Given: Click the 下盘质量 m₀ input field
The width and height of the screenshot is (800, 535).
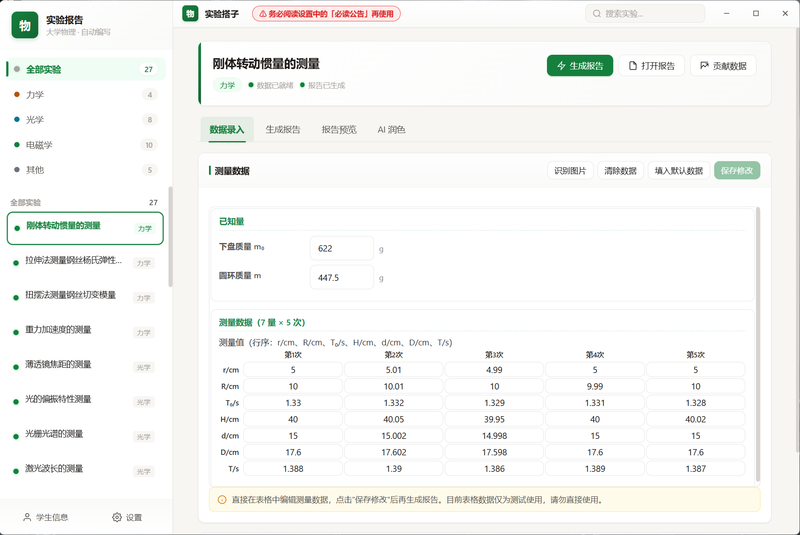Looking at the screenshot, I should [342, 248].
